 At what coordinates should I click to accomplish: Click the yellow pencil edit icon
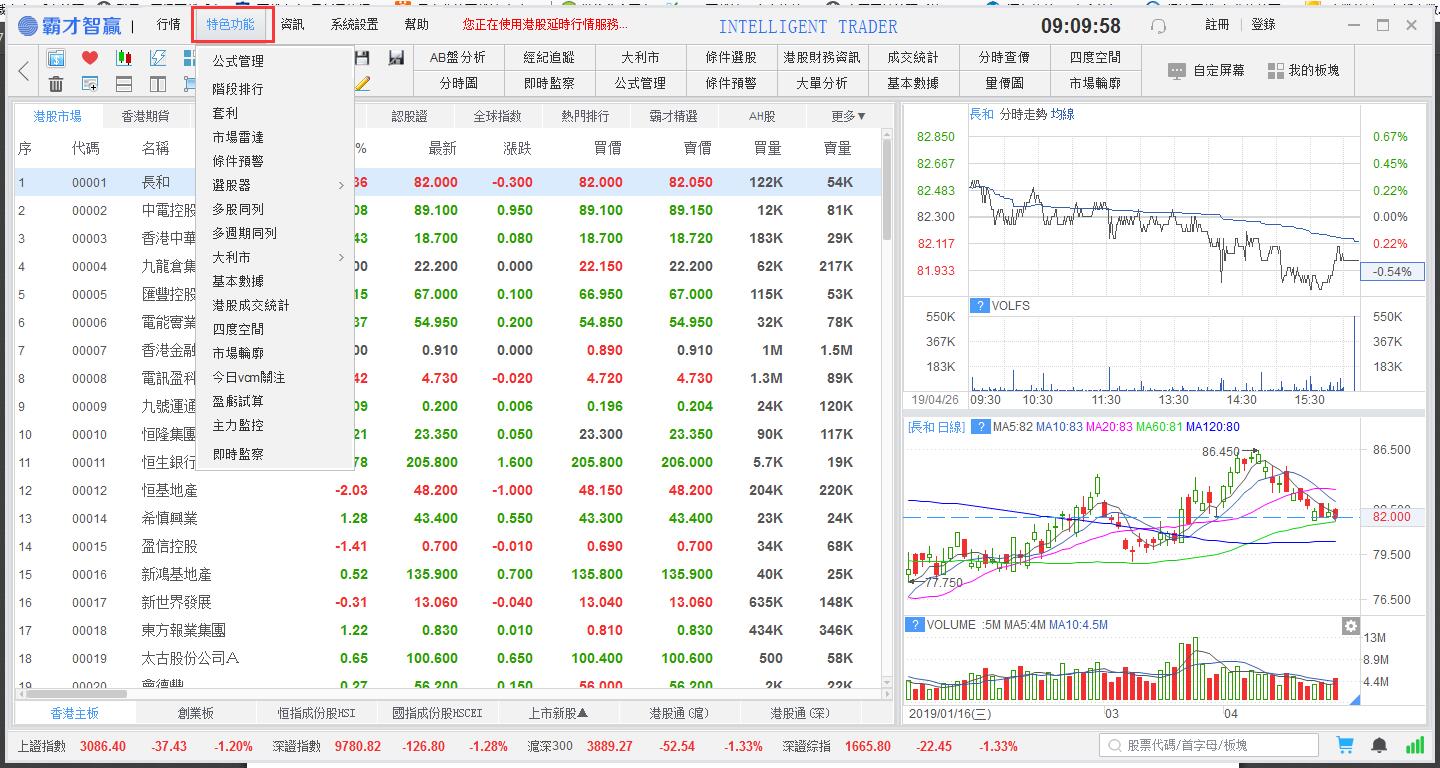[x=362, y=84]
